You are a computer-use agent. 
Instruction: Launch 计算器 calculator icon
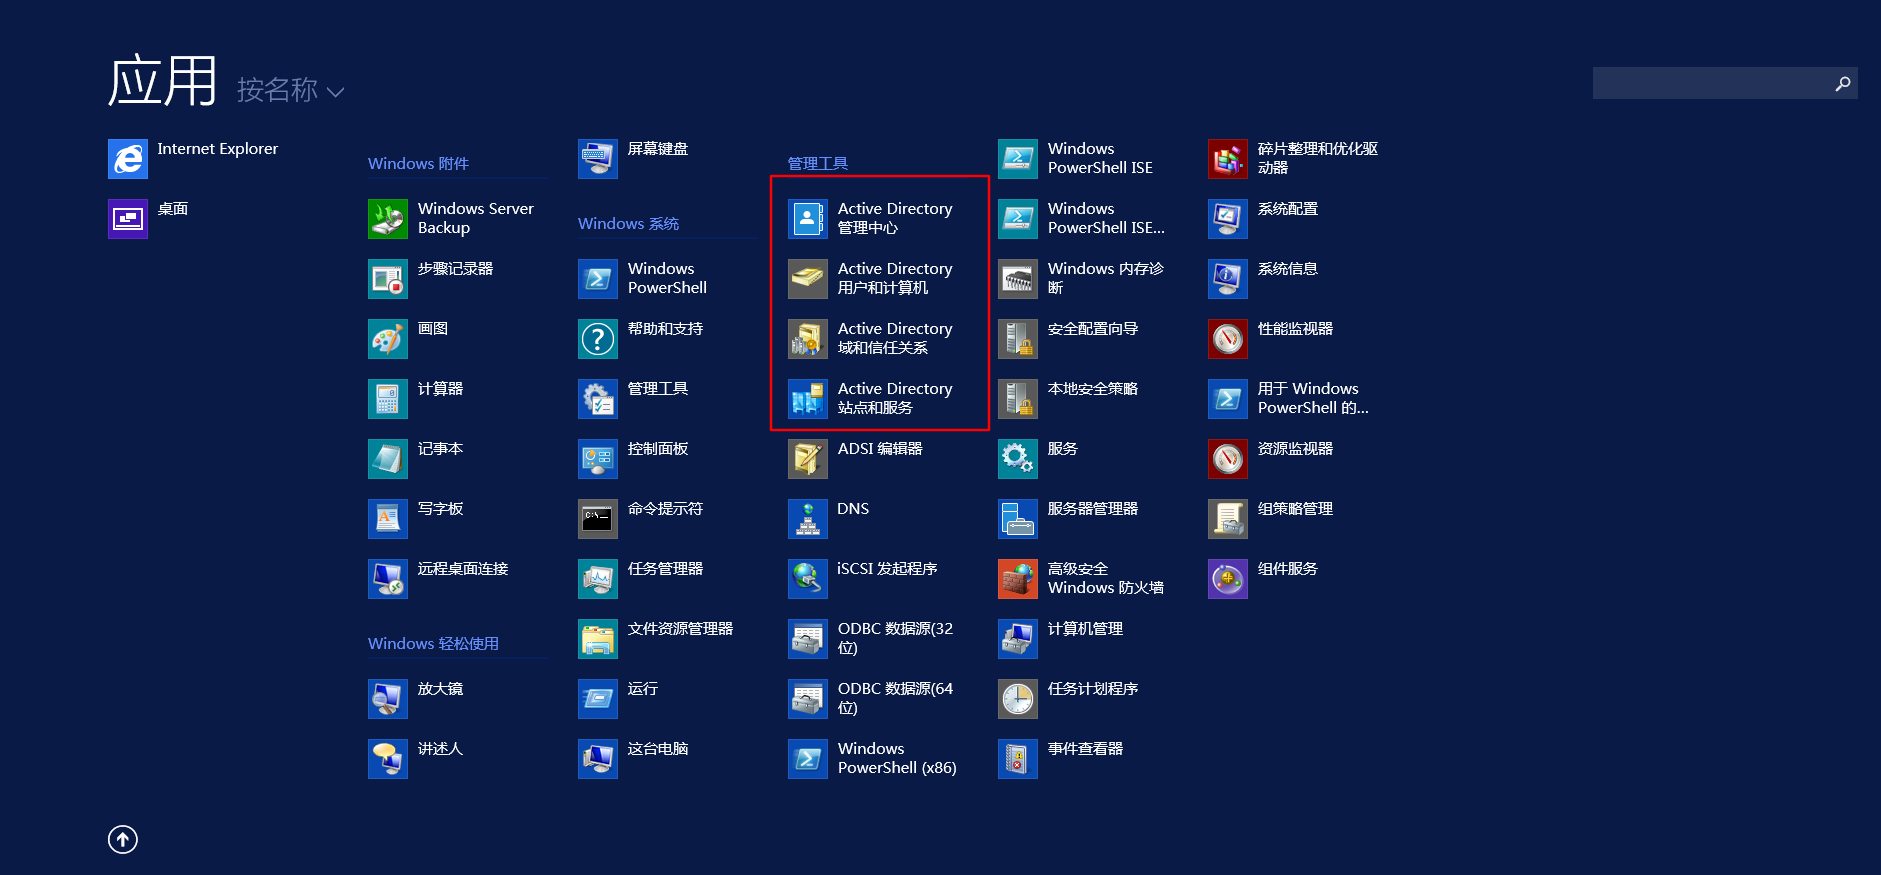388,399
